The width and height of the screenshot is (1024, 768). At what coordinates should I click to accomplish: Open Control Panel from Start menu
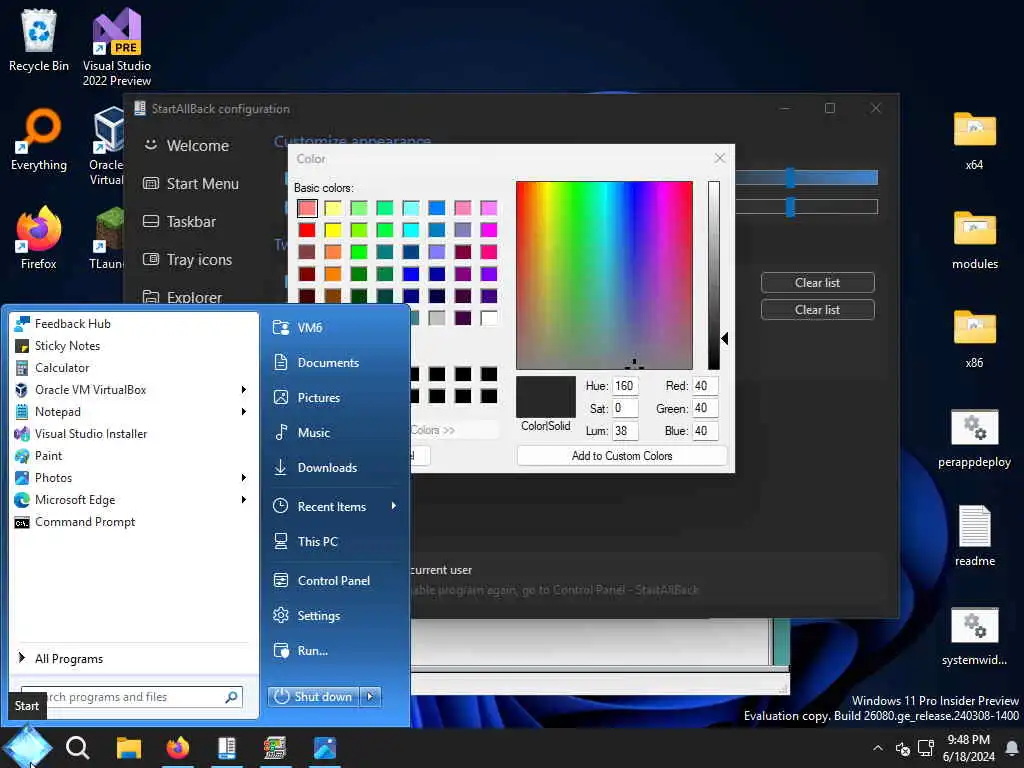[x=336, y=581]
